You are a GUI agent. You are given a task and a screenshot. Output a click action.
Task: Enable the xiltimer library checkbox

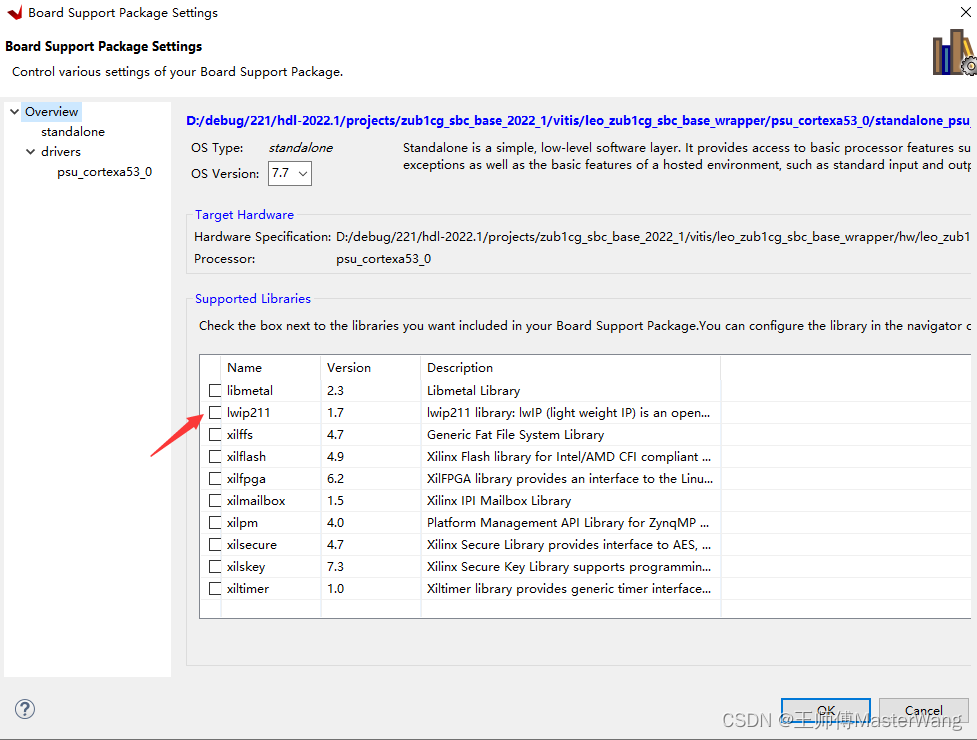(x=215, y=589)
